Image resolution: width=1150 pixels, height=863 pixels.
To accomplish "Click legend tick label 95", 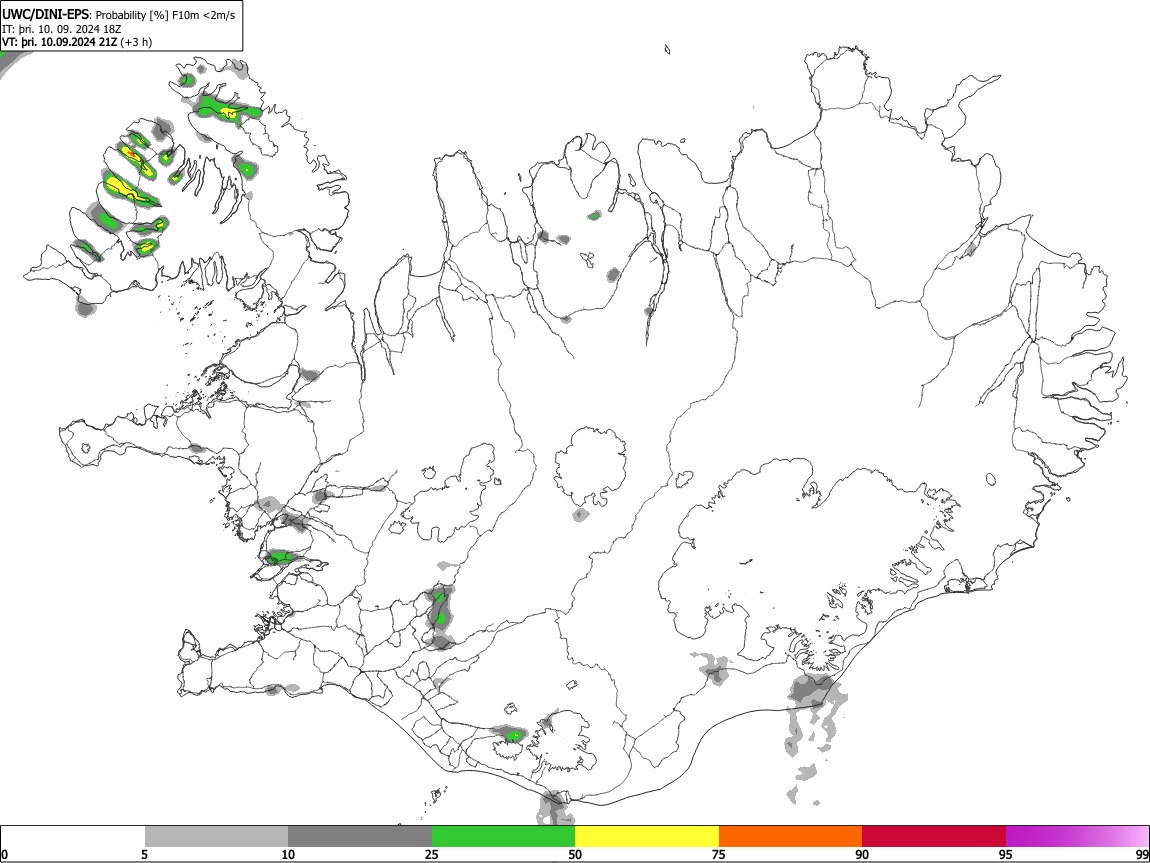I will 1006,855.
